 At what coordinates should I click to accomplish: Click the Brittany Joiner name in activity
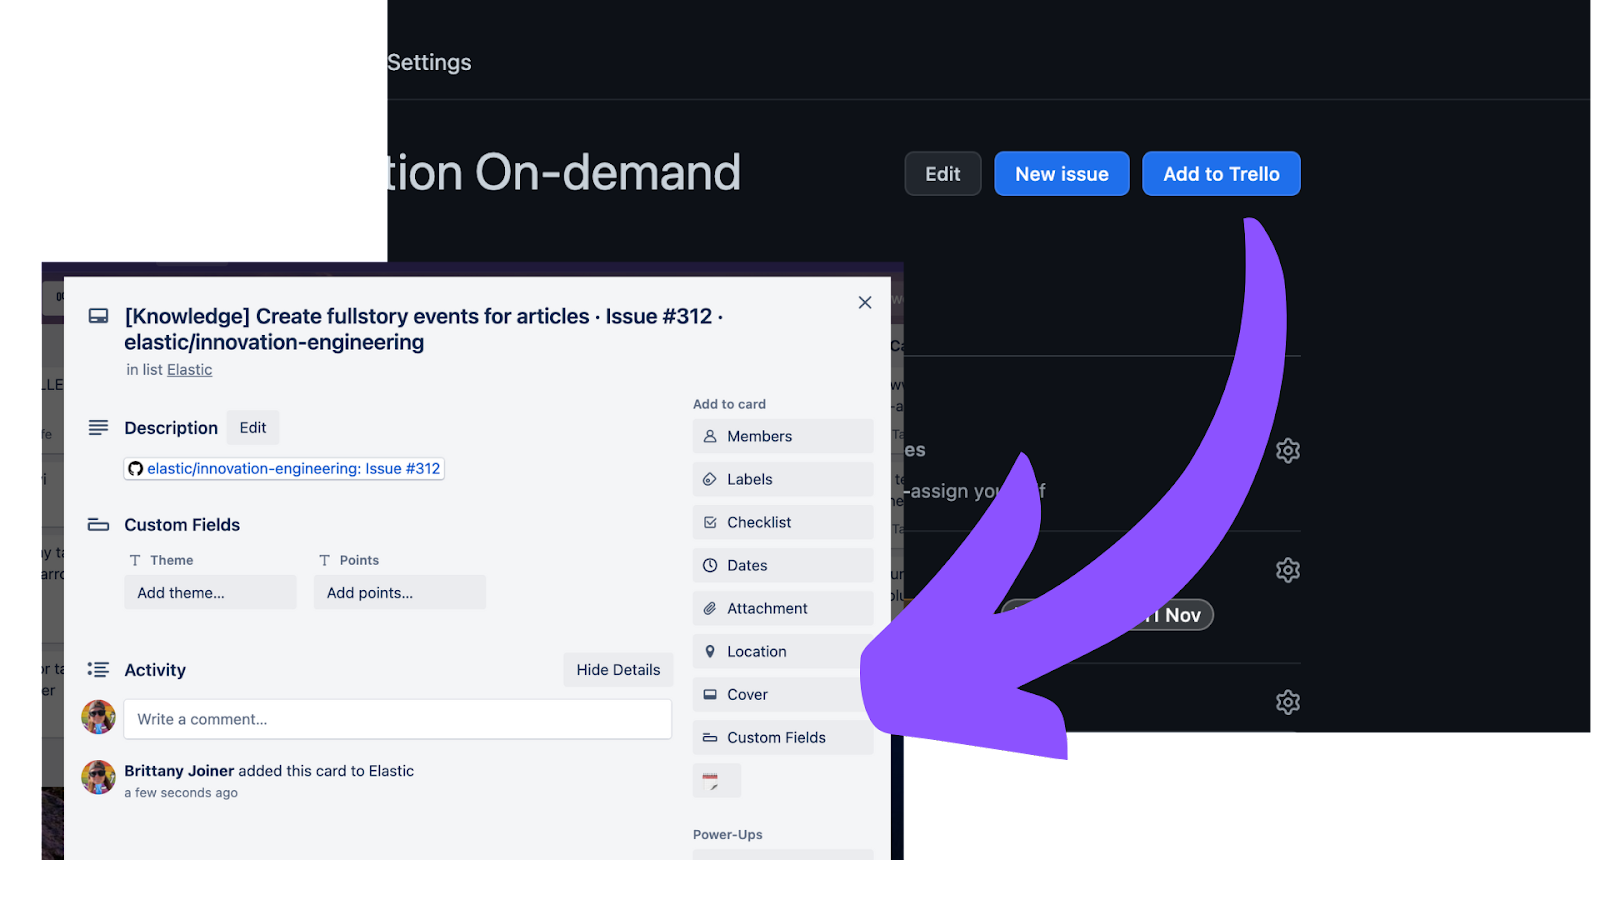click(179, 771)
